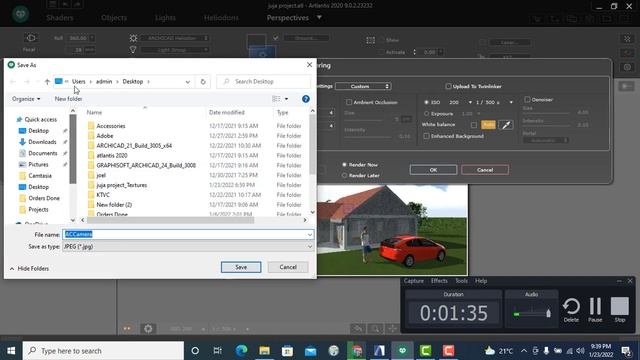Cancel the Save As dialog
Image resolution: width=640 pixels, height=360 pixels.
288,267
